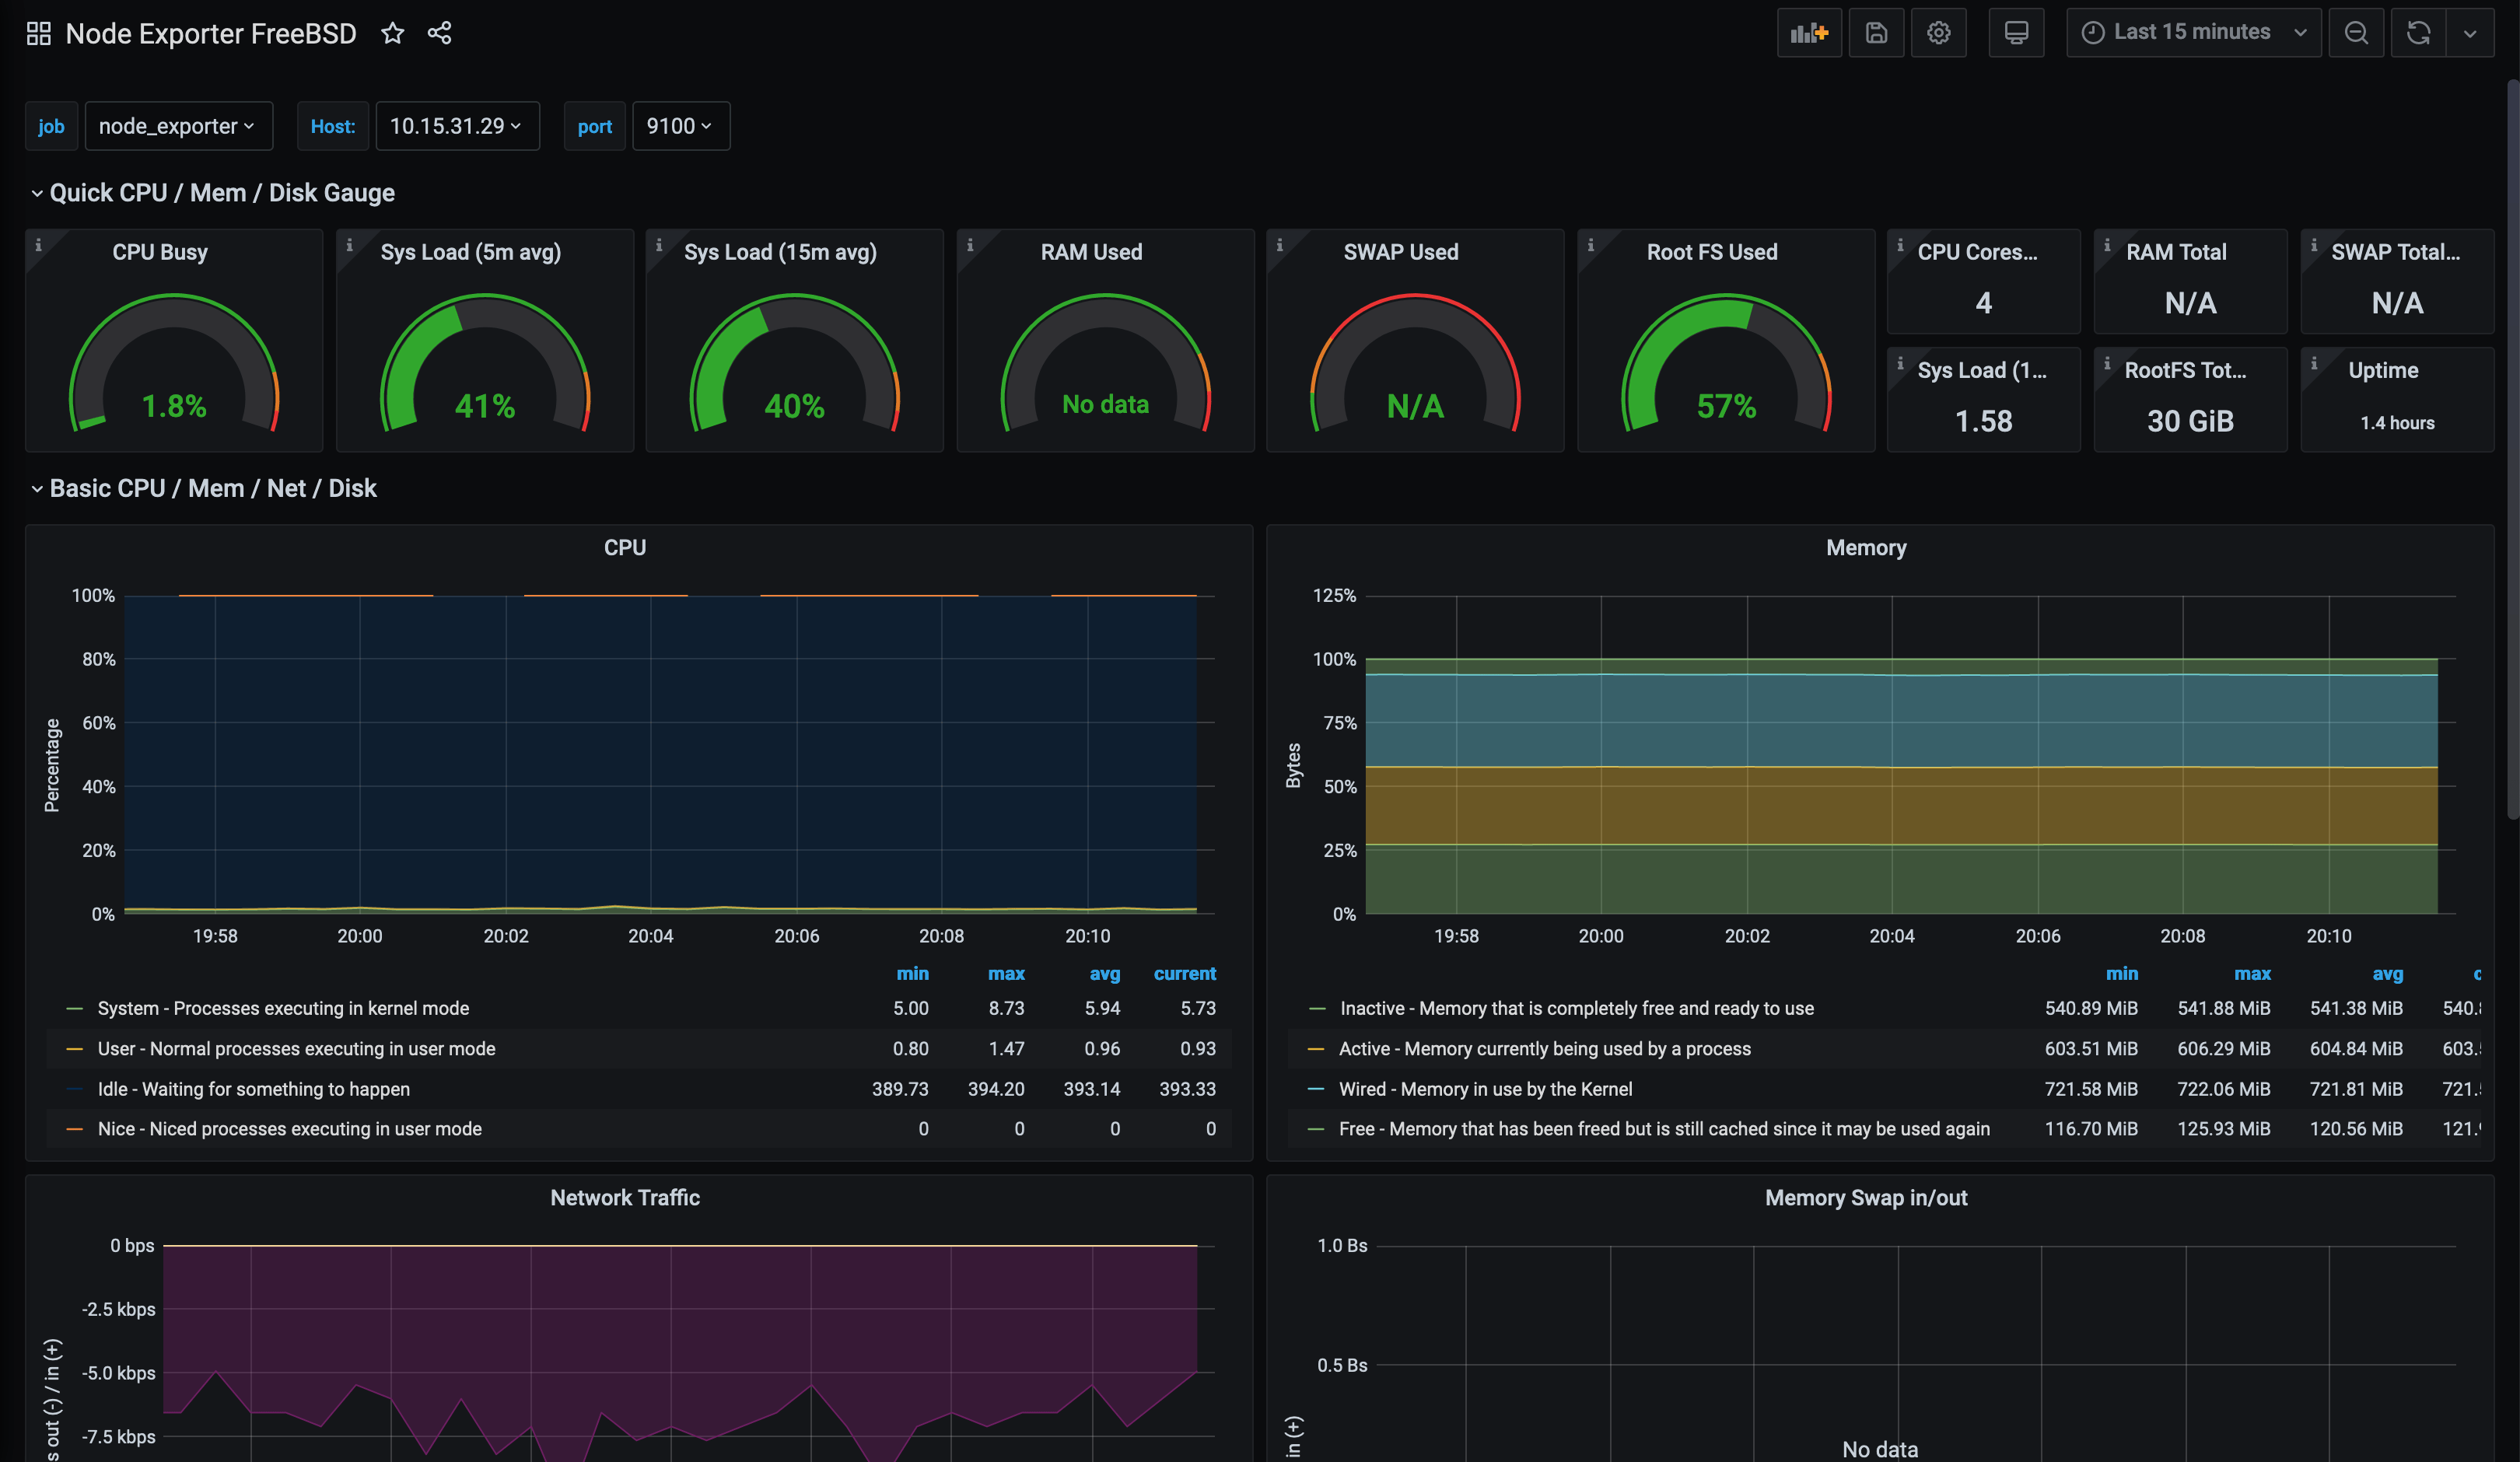Click the Add panel icon
The image size is (2520, 1462).
1808,33
